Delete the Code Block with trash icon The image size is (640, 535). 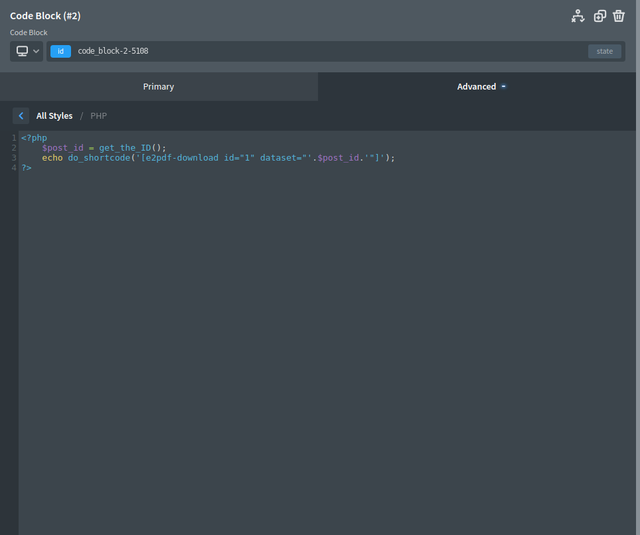coord(619,16)
